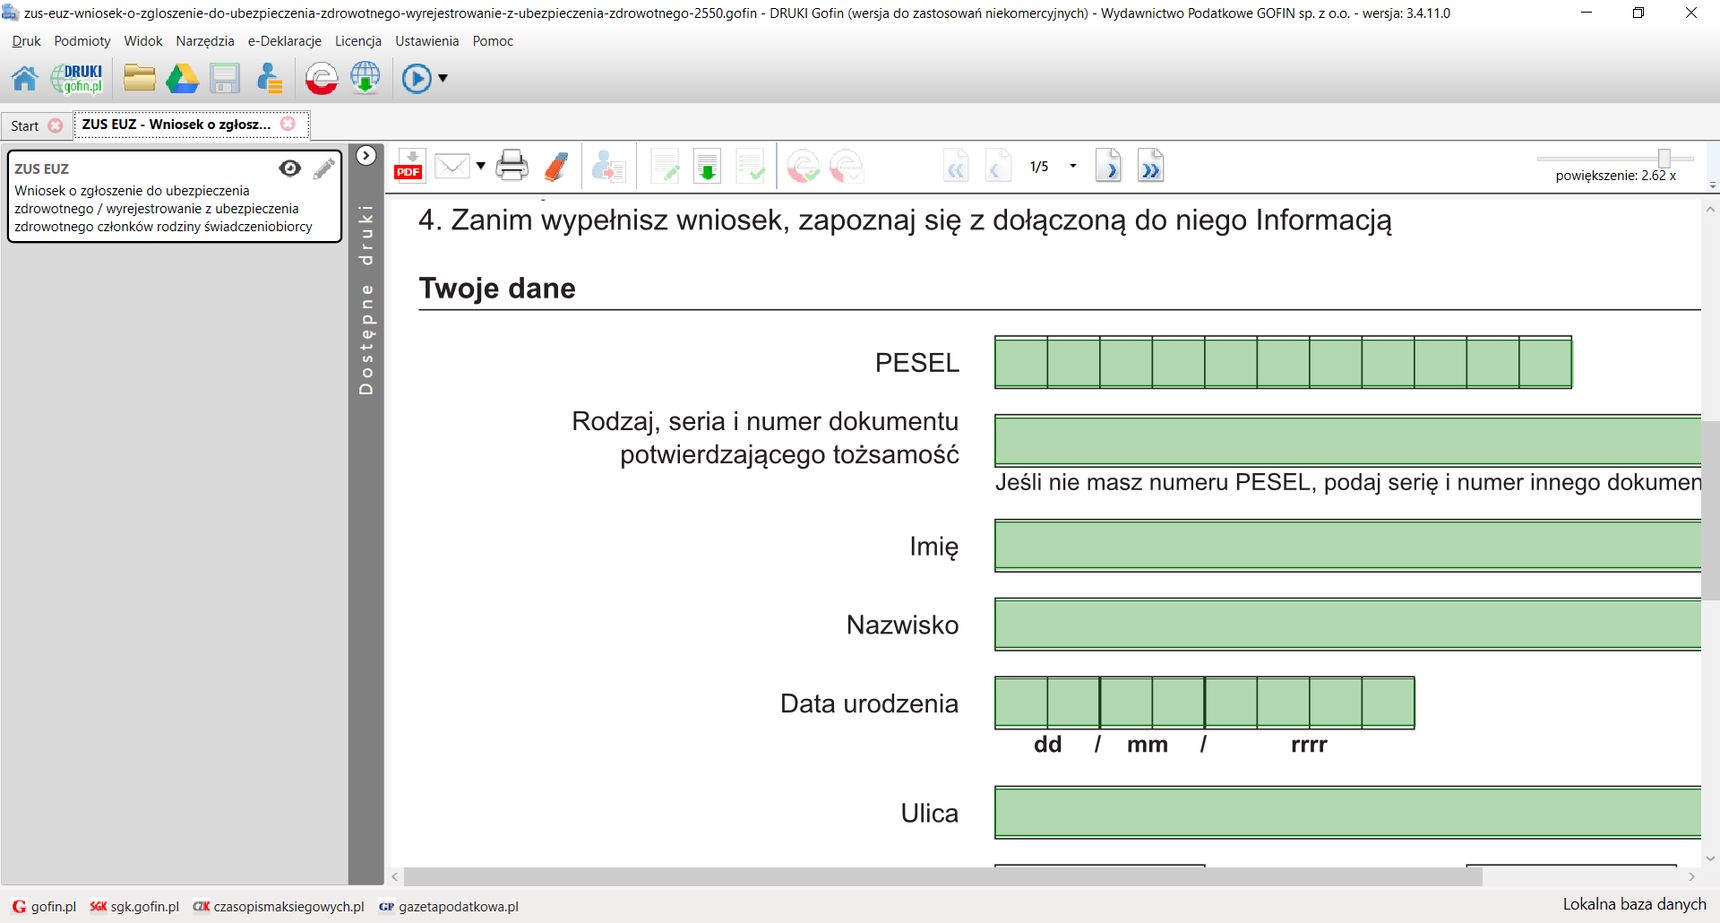
Task: Click the horizontal scrollbar of the form
Action: coord(942,877)
